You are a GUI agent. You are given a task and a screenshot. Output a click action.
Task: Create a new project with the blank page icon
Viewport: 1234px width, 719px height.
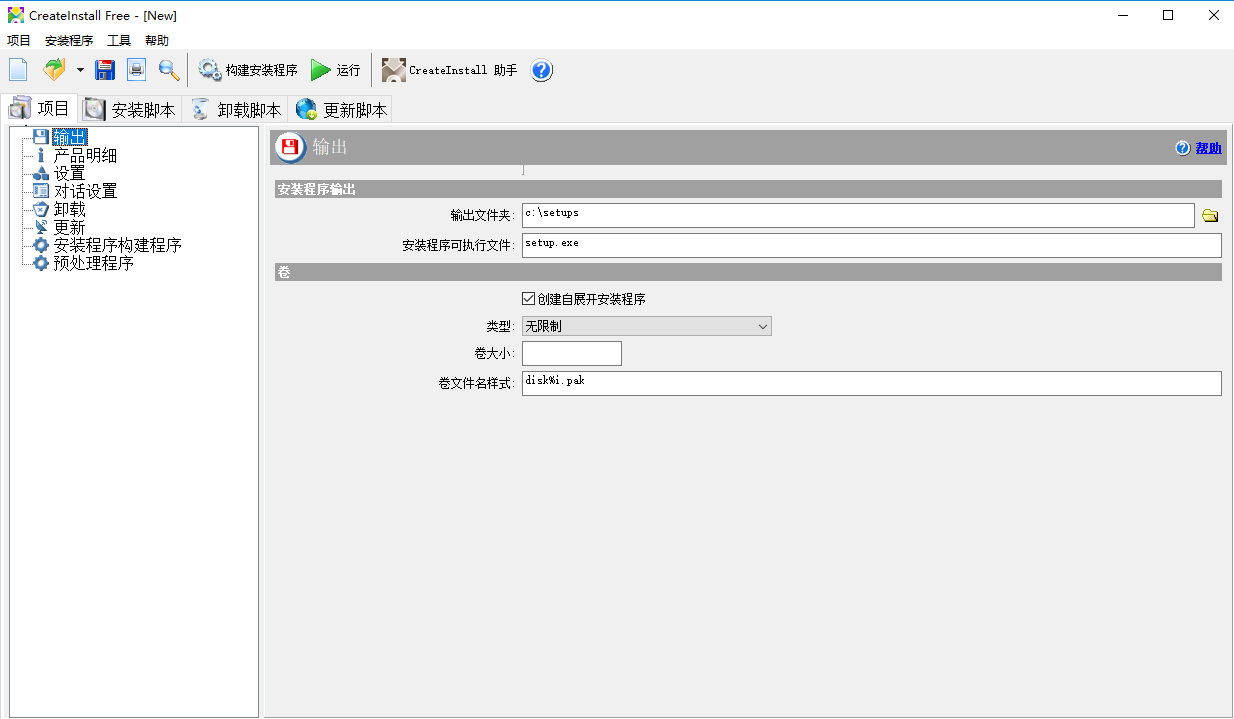tap(17, 69)
